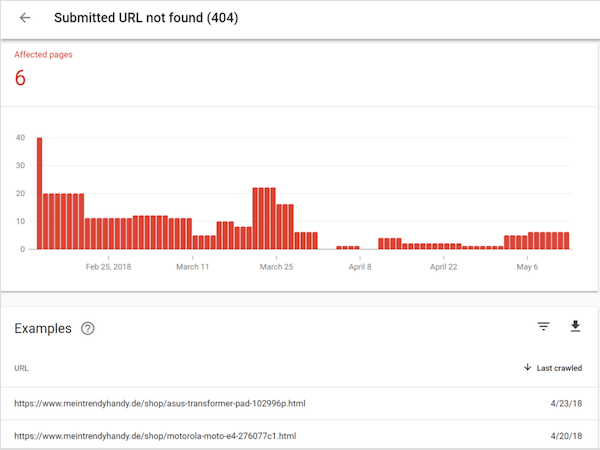Click the URL column header
Image resolution: width=600 pixels, height=450 pixels.
pos(21,368)
